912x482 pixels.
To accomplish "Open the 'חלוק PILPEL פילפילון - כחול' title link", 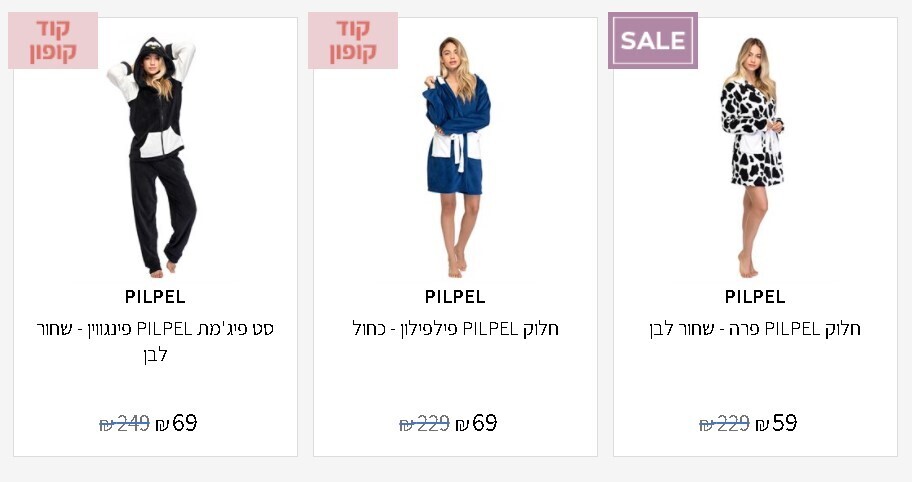I will [x=455, y=329].
